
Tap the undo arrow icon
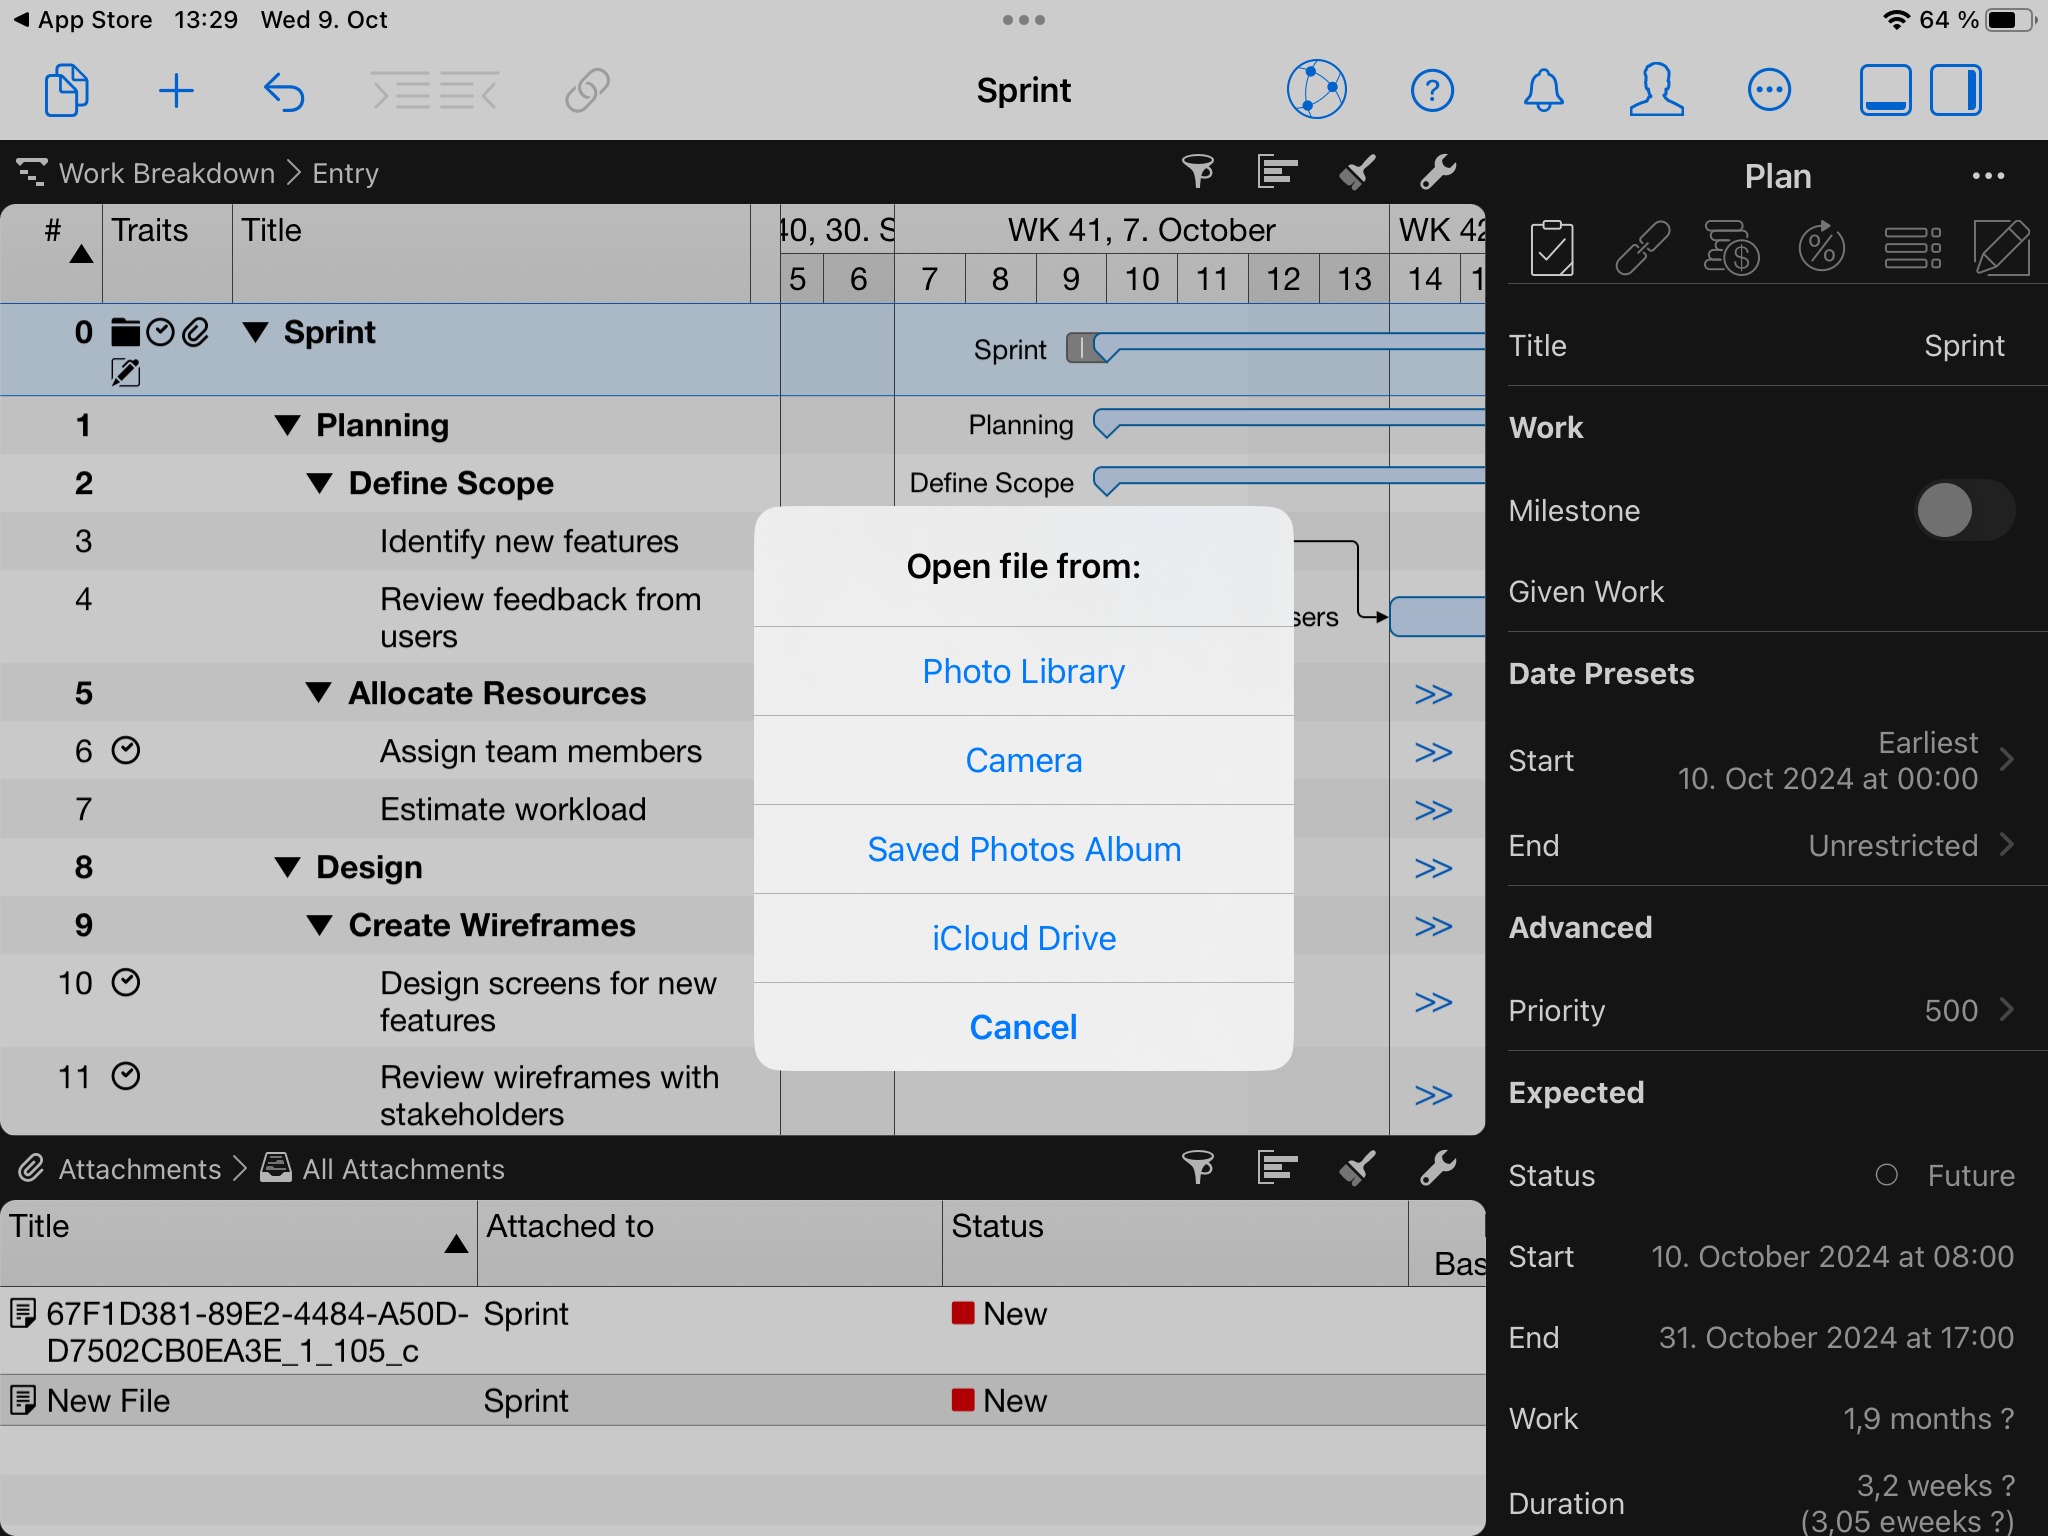284,91
